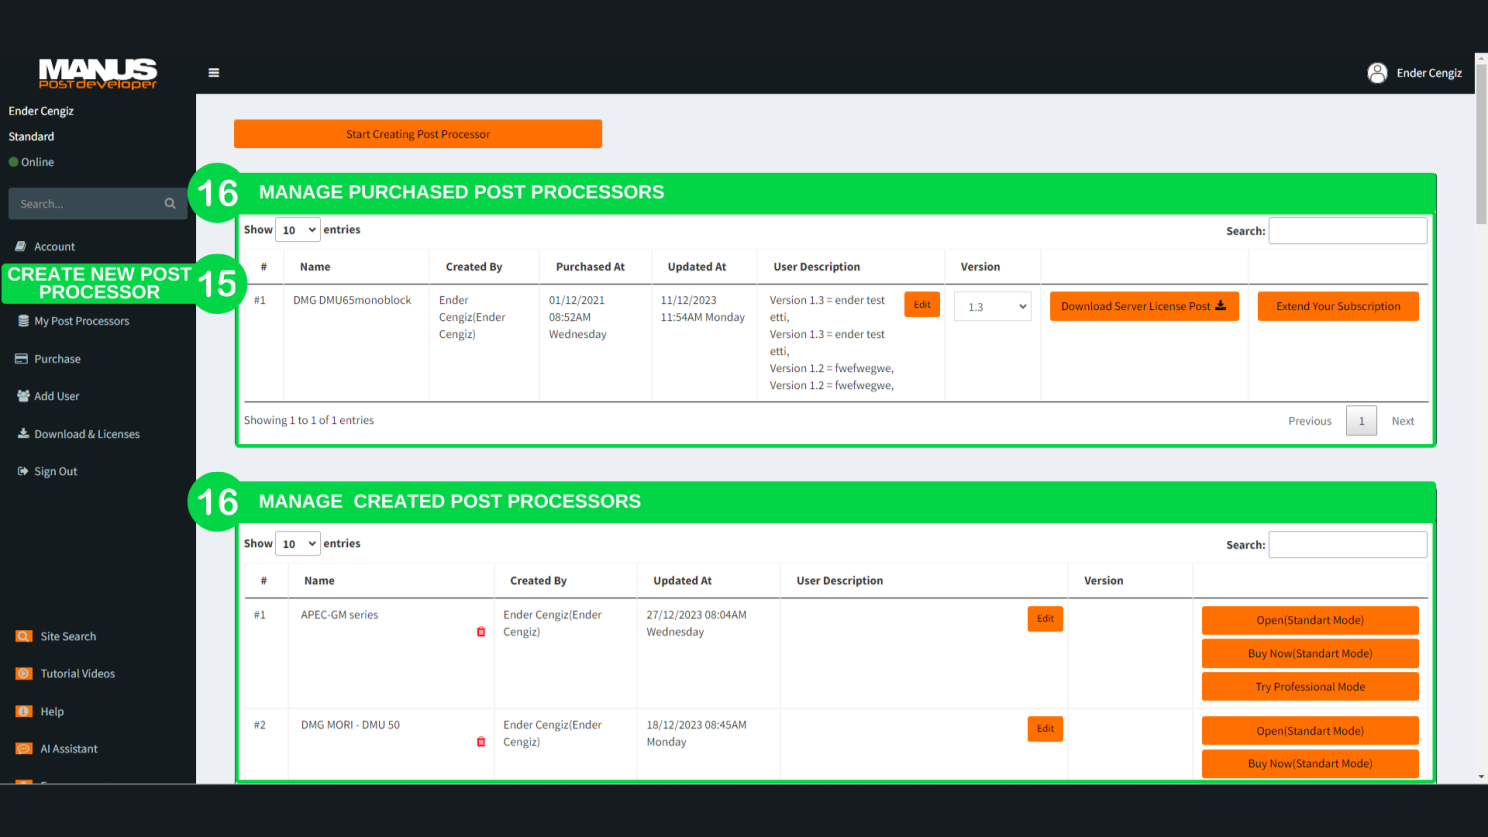1488x837 pixels.
Task: Click Try Professional Mode for APEC-GM
Action: click(x=1309, y=687)
